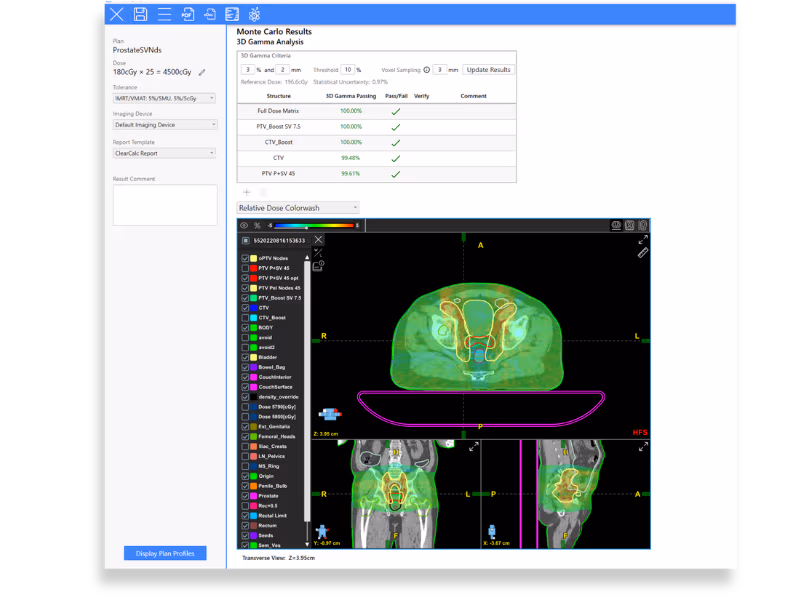The width and height of the screenshot is (800, 600).
Task: Click the atom (Monte Carlo) toolbar icon
Action: point(255,14)
